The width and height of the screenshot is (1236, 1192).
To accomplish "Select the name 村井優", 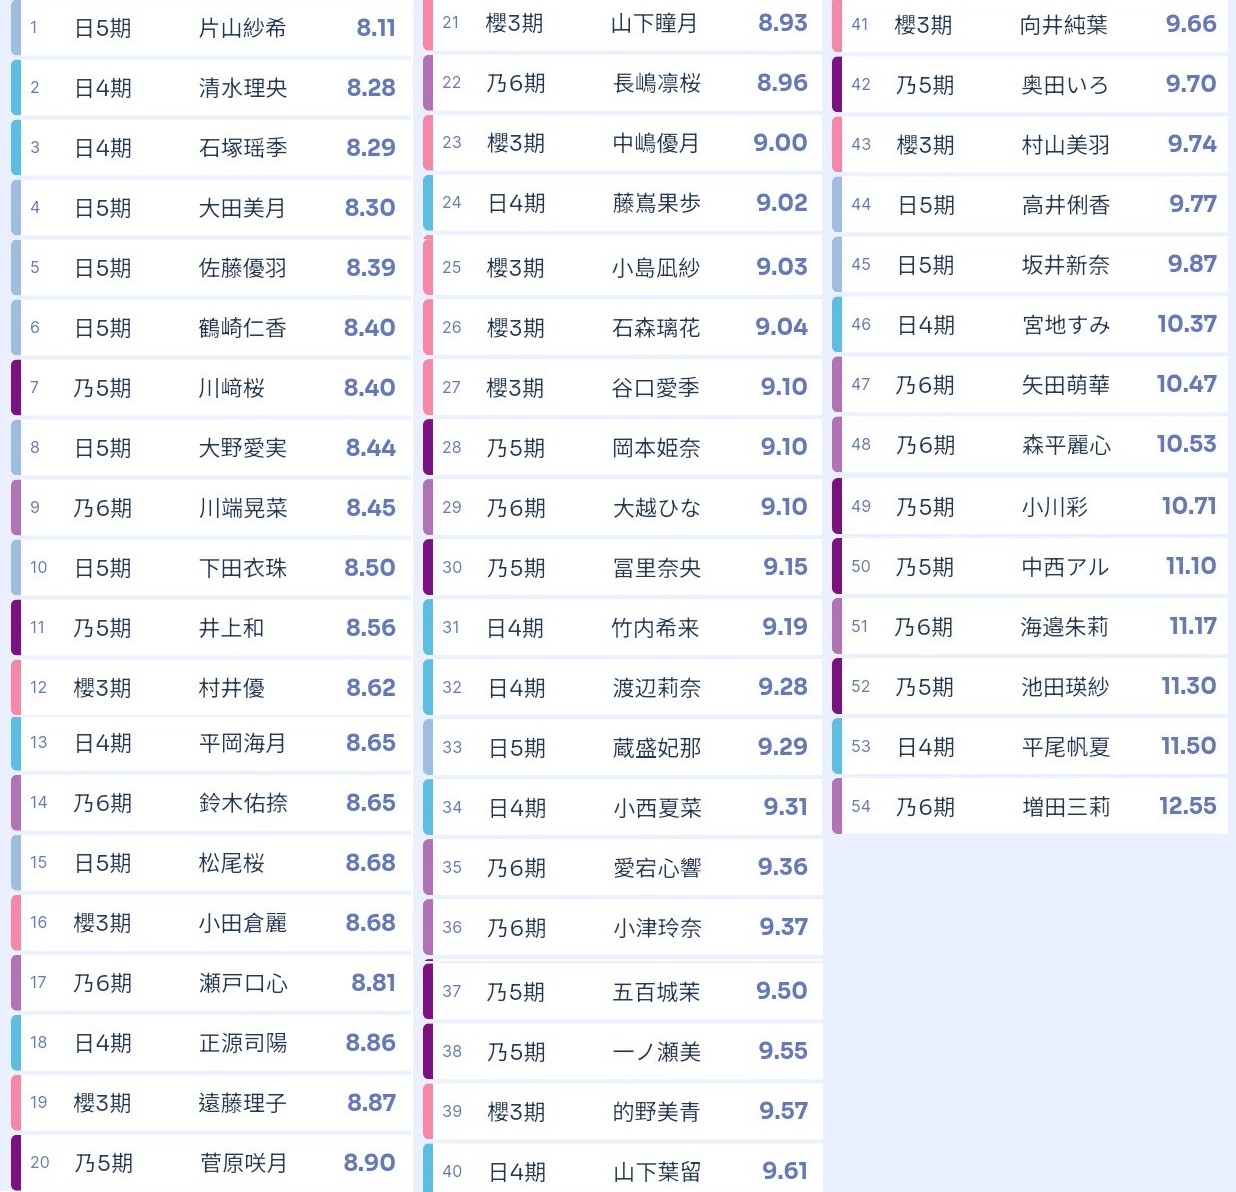I will click(231, 688).
